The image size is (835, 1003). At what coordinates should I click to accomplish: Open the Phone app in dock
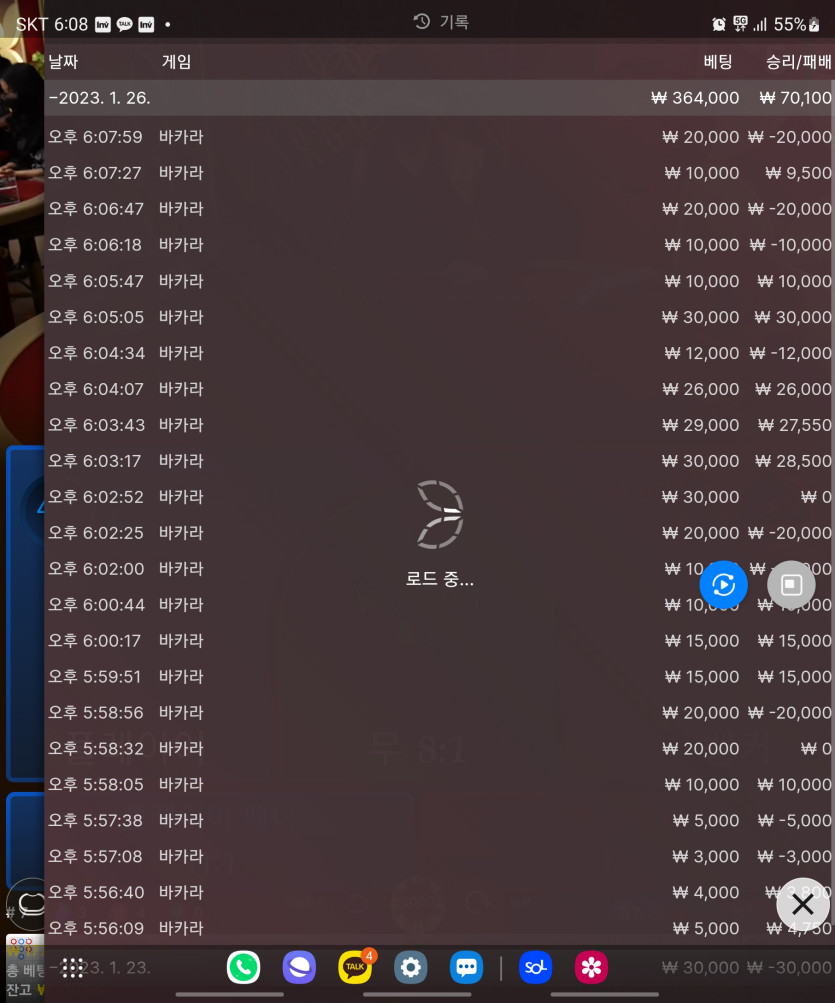(x=243, y=967)
